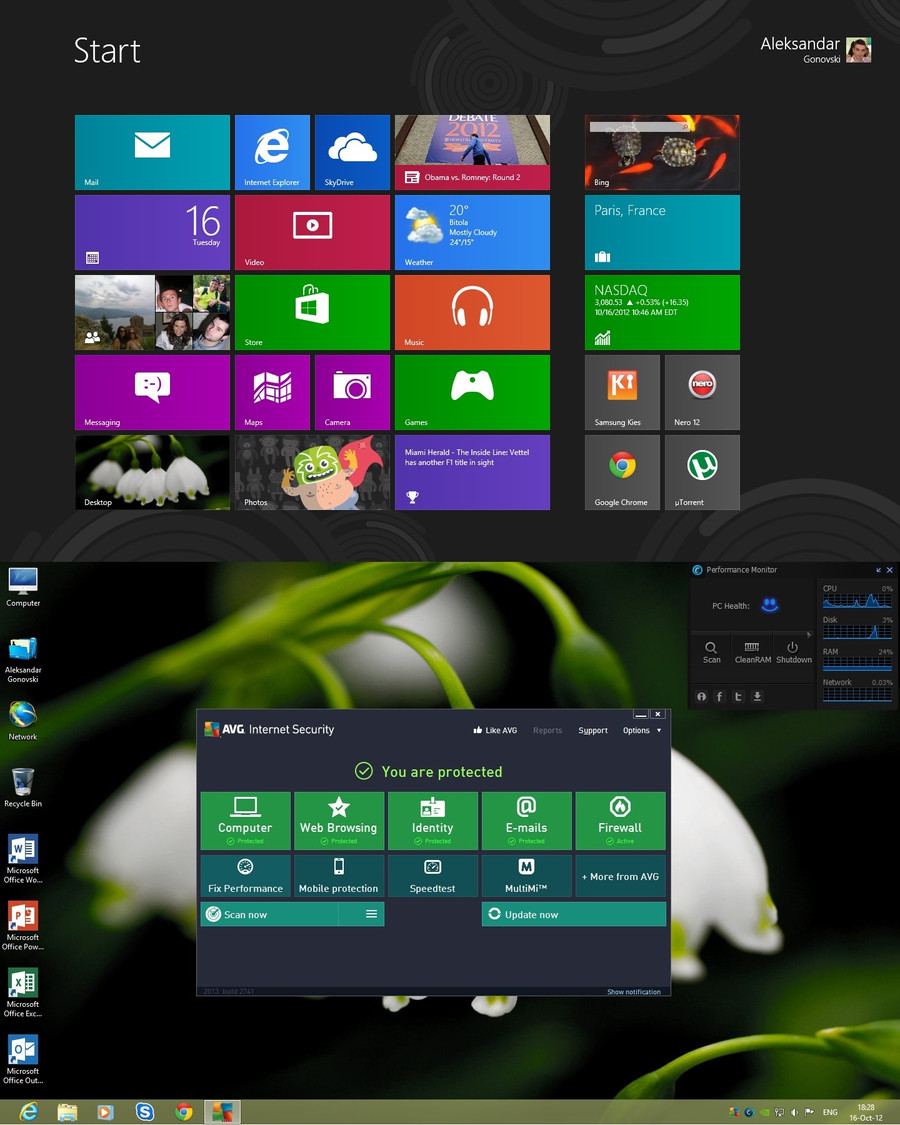Open AVG Computer protection tile
Viewport: 900px width, 1125px height.
click(x=245, y=821)
